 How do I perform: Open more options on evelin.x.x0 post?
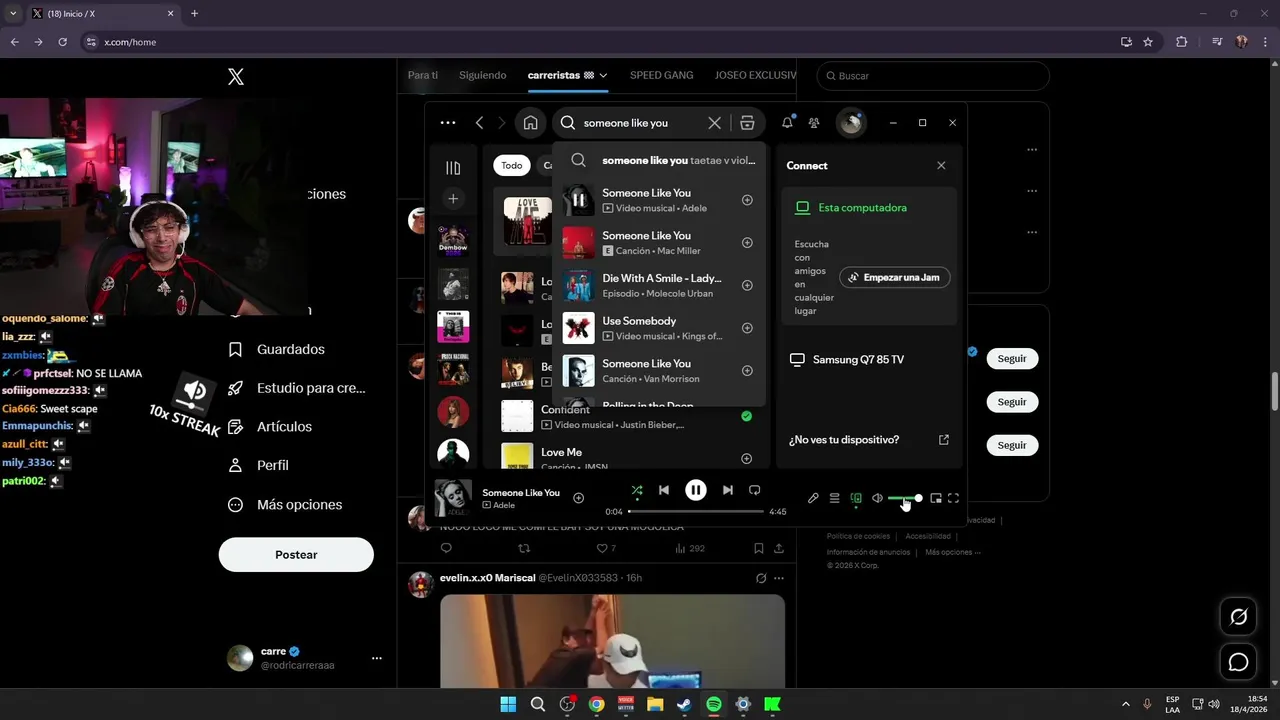[779, 578]
